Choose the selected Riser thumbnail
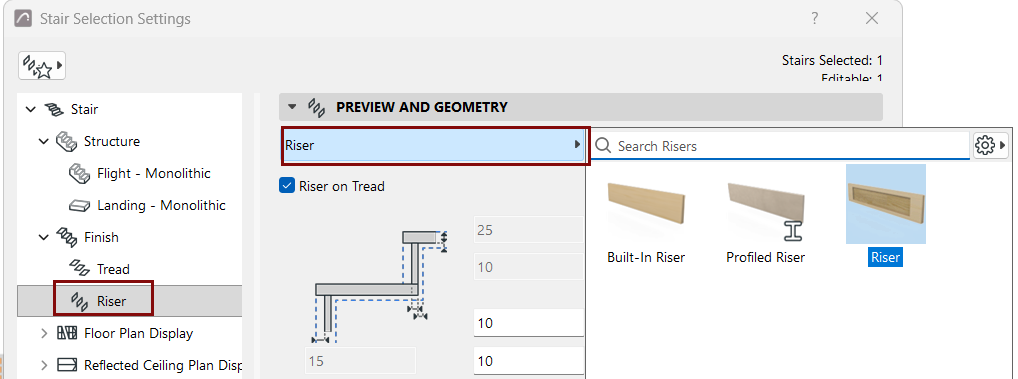This screenshot has width=1018, height=379. (x=886, y=204)
